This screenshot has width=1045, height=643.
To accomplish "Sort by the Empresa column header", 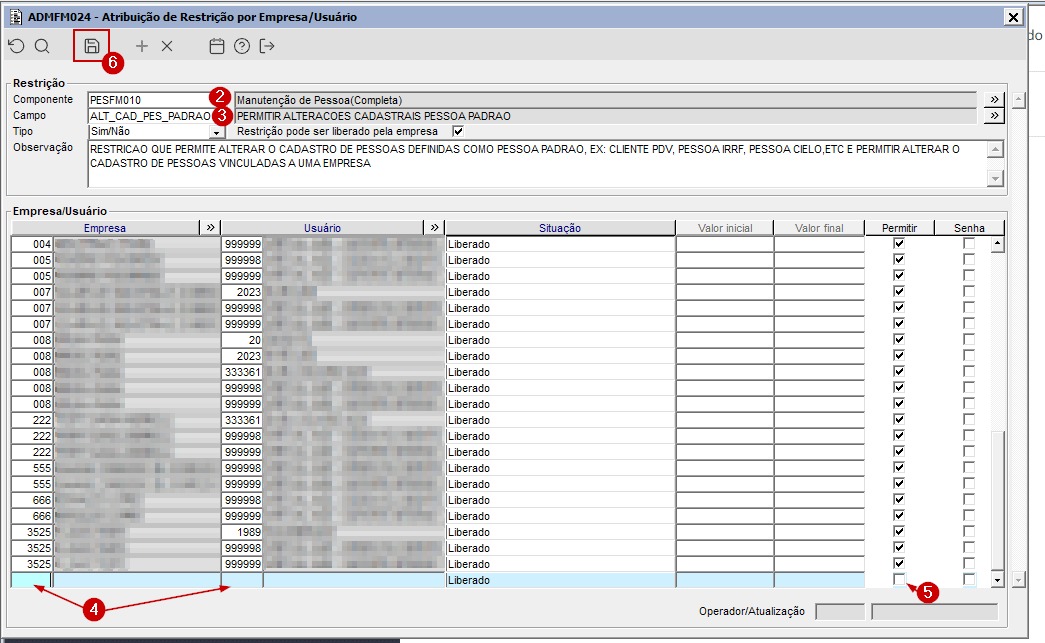I will pos(105,228).
